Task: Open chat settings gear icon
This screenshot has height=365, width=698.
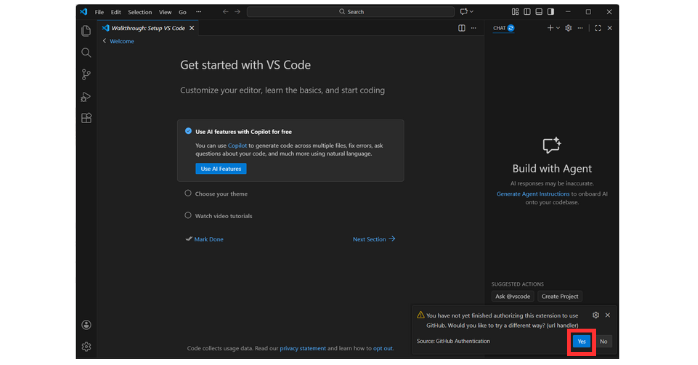Action: pos(568,28)
